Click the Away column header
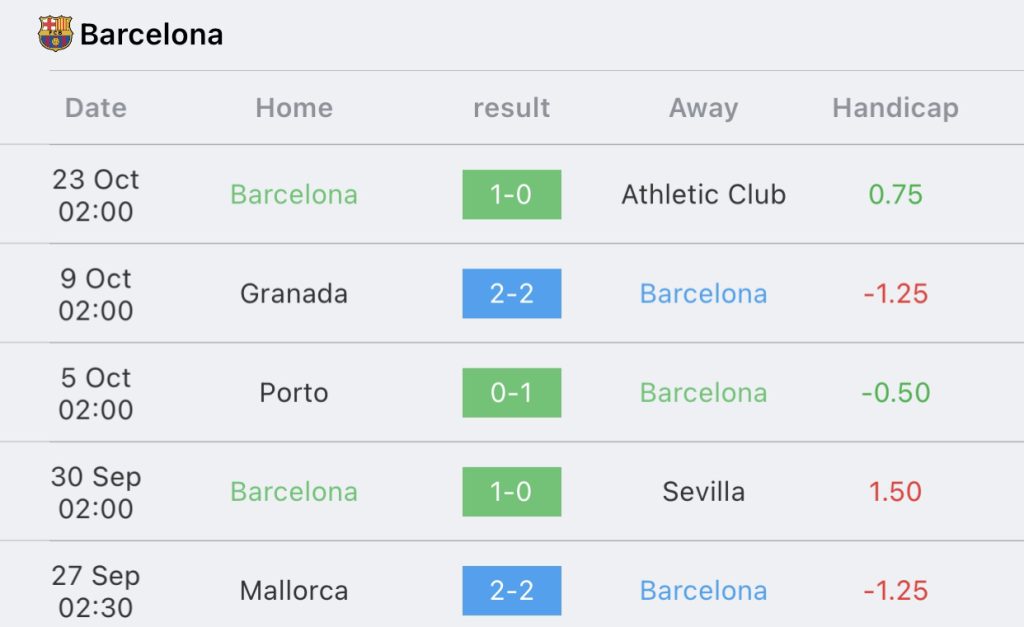 703,108
